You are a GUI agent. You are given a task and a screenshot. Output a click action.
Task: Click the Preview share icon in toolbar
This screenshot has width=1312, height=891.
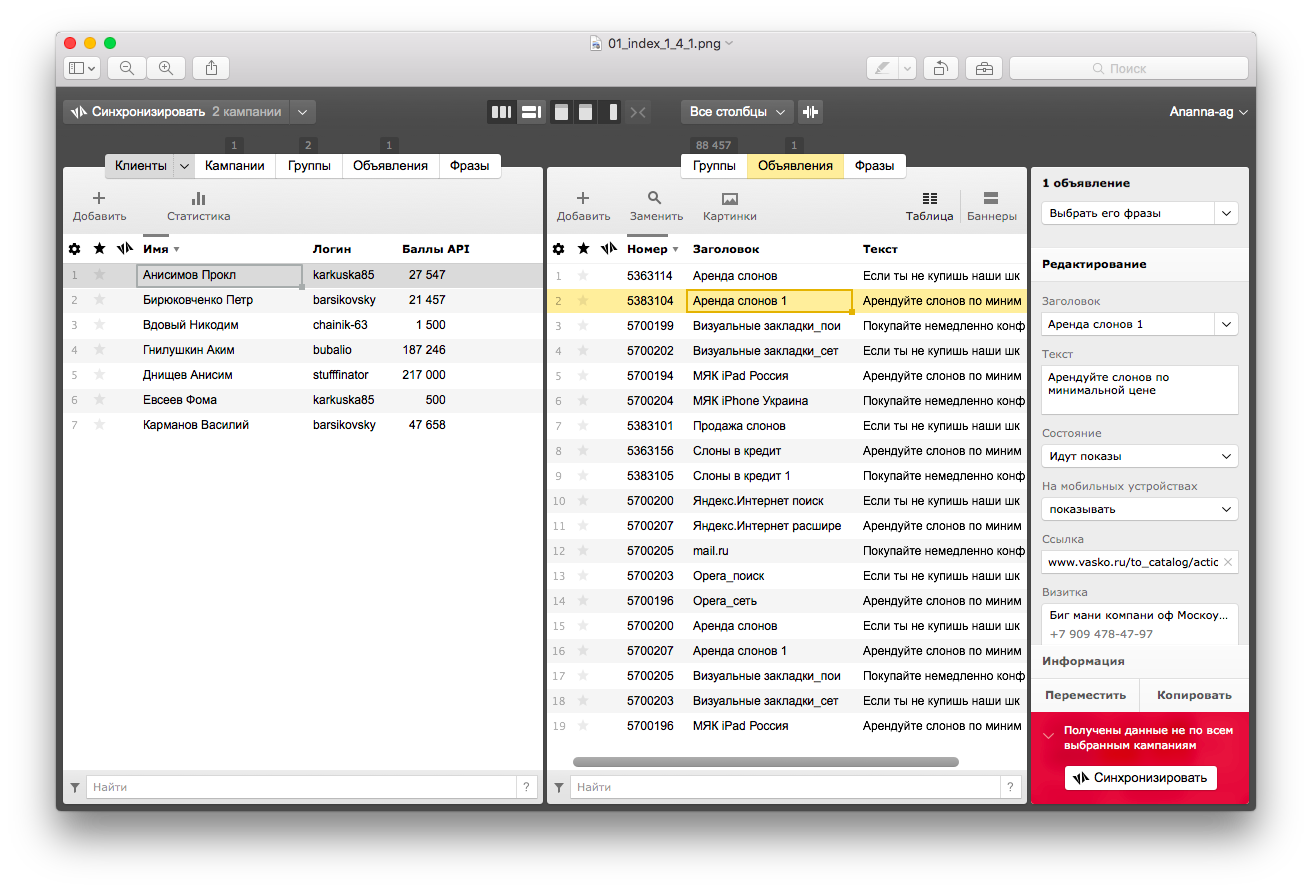tap(211, 68)
